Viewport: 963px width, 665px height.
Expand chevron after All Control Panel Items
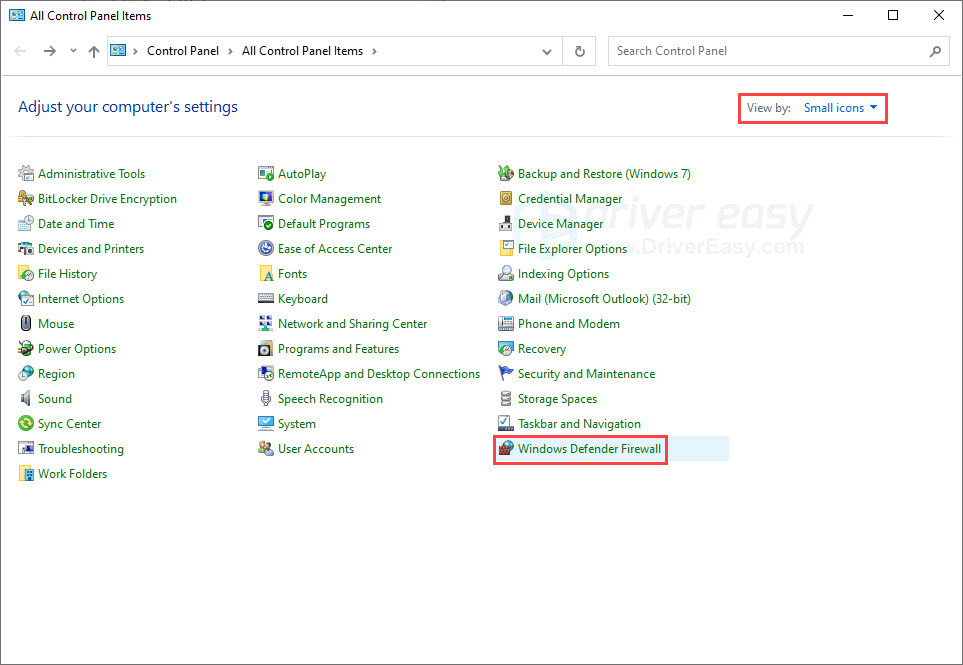coord(374,51)
